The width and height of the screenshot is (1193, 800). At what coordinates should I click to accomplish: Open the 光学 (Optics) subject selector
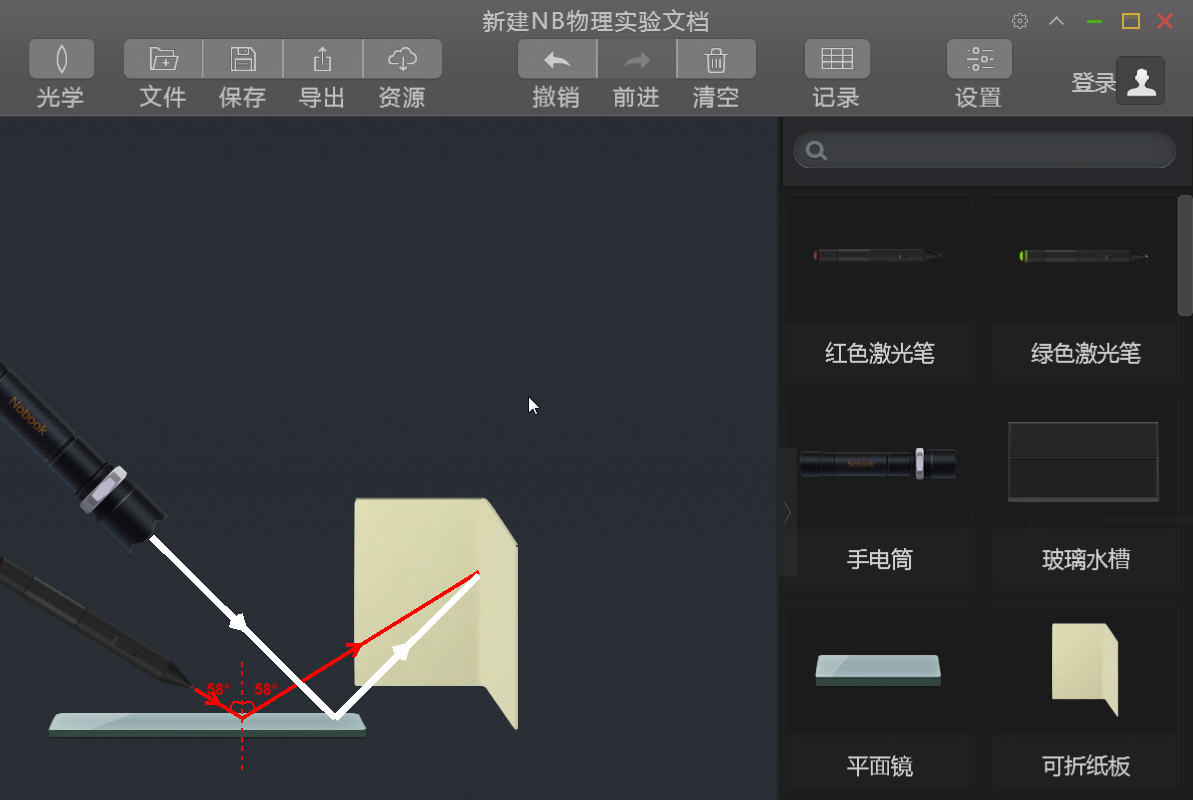pyautogui.click(x=62, y=59)
